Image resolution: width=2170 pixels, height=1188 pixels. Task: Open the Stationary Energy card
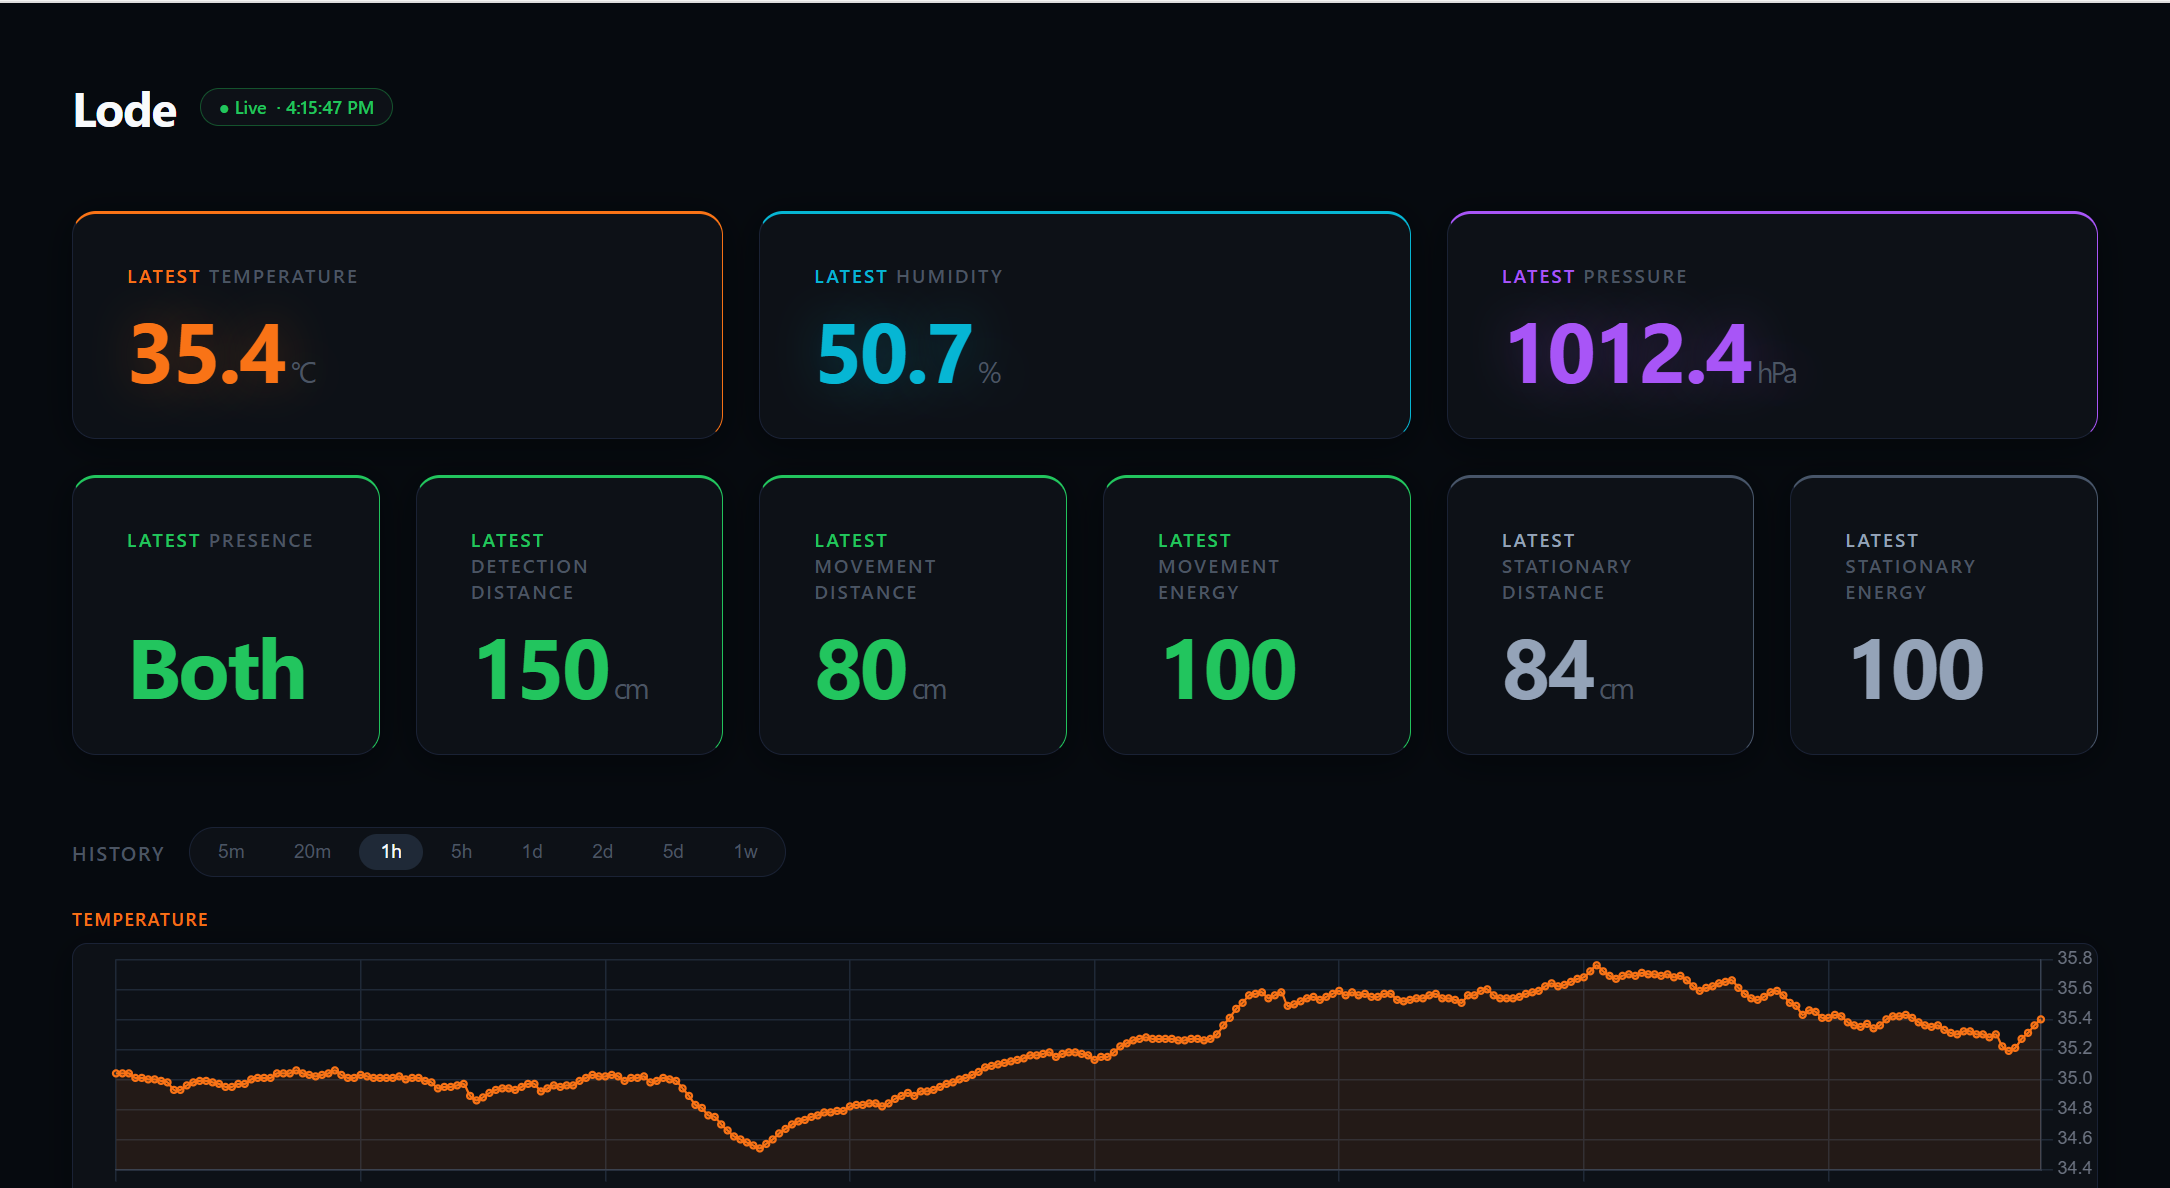click(1944, 615)
